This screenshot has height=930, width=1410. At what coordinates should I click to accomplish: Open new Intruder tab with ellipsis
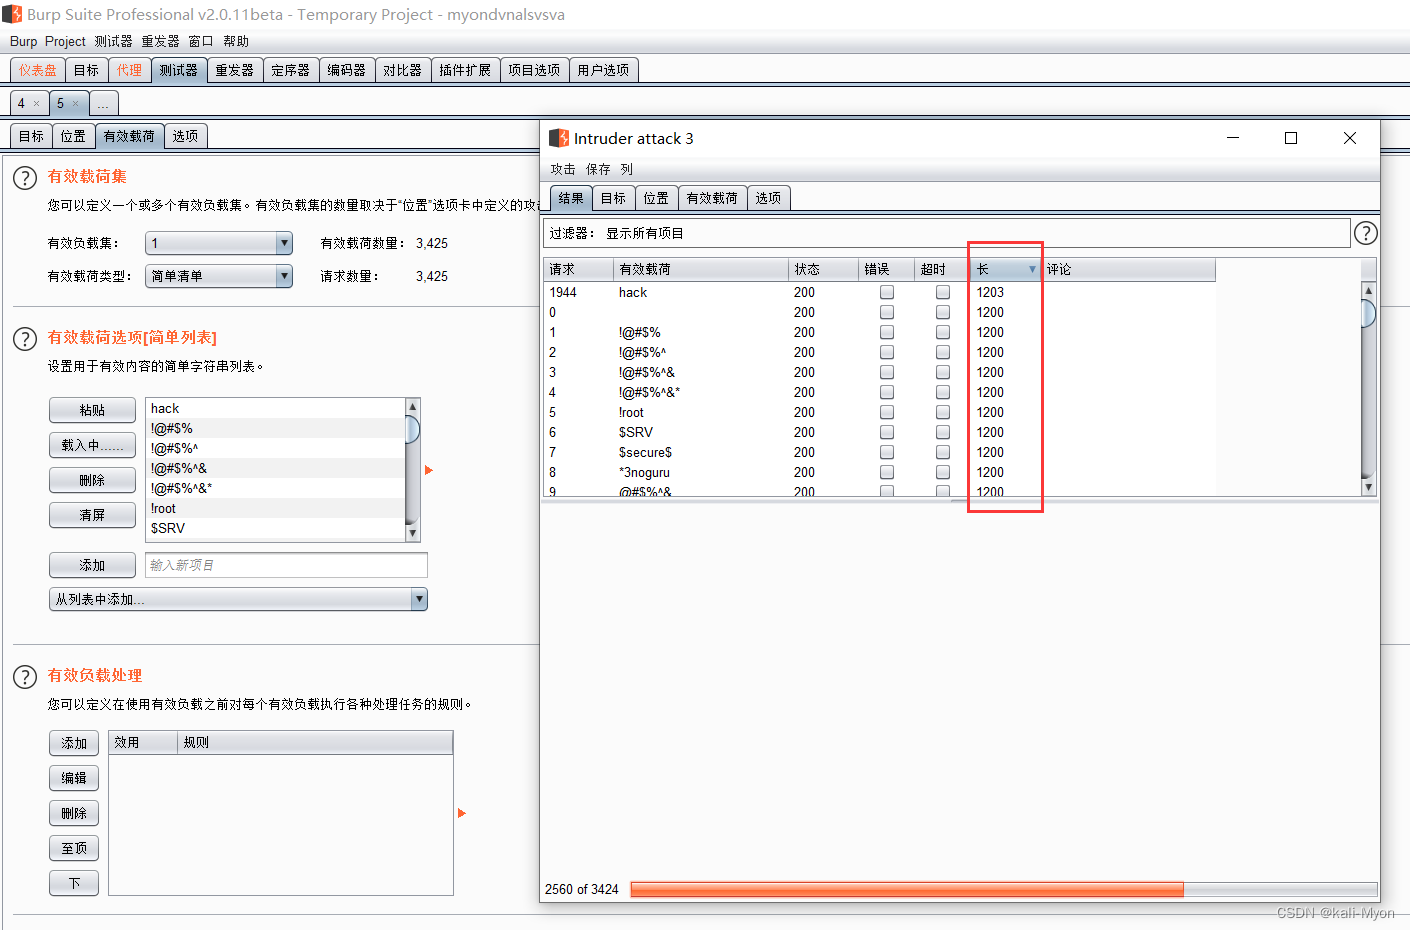point(103,103)
